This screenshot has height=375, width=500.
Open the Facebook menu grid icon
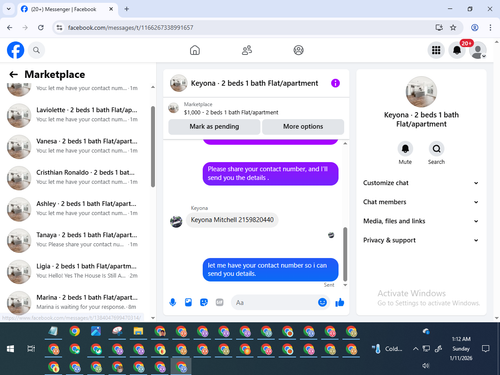[436, 50]
